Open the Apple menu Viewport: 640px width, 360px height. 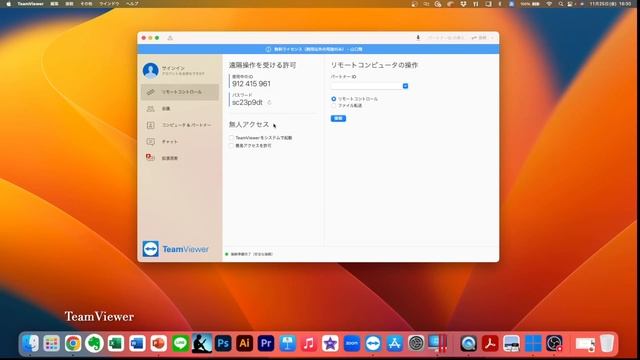8,4
